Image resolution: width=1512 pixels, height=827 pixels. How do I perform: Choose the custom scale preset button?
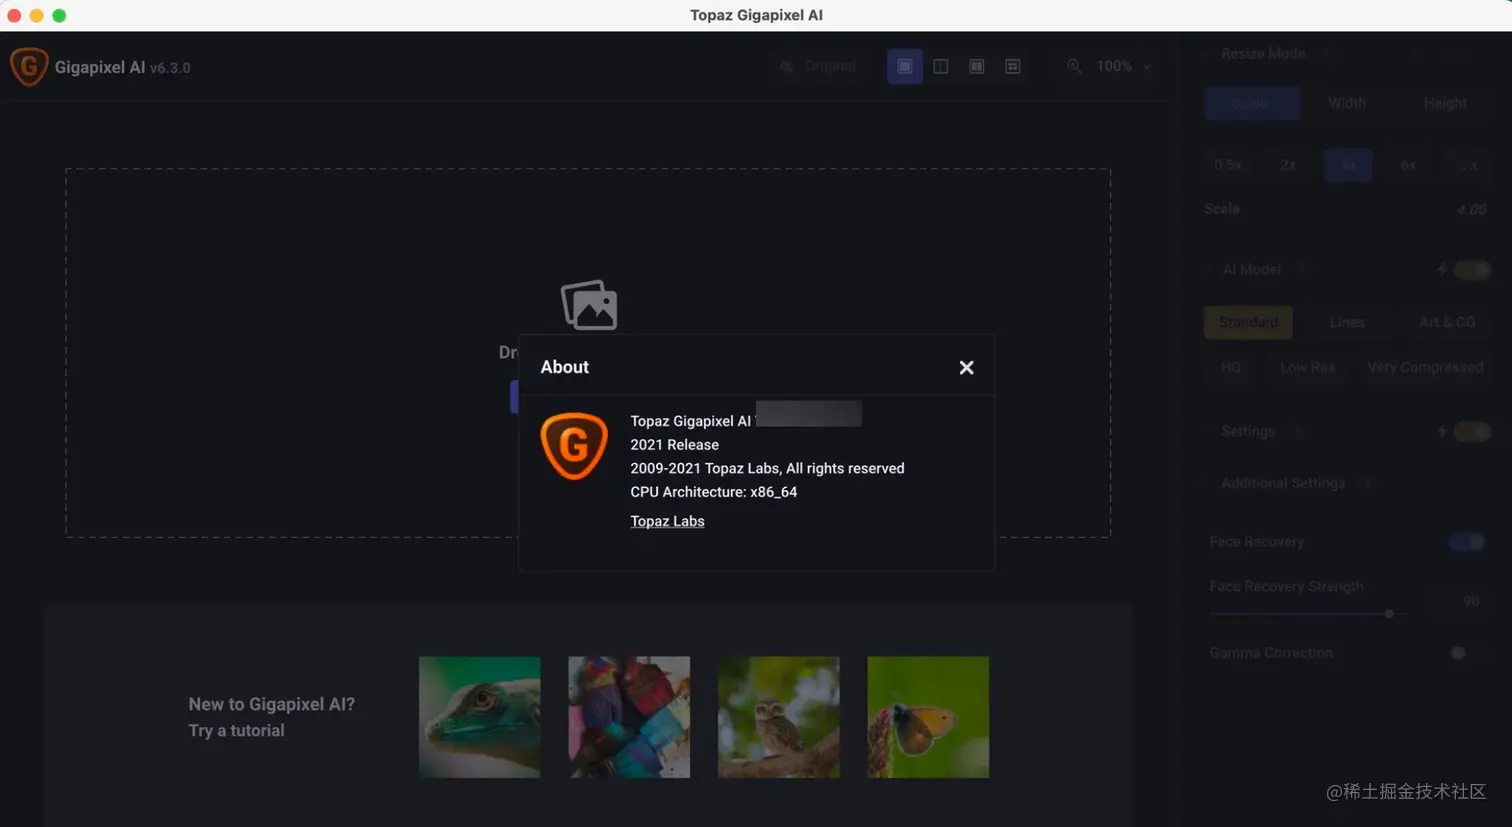point(1468,165)
